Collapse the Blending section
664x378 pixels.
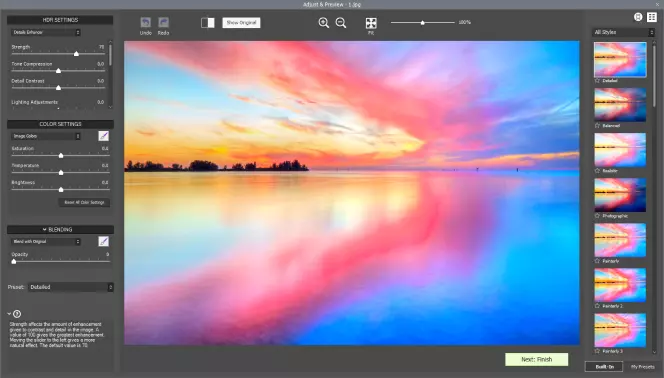44,229
